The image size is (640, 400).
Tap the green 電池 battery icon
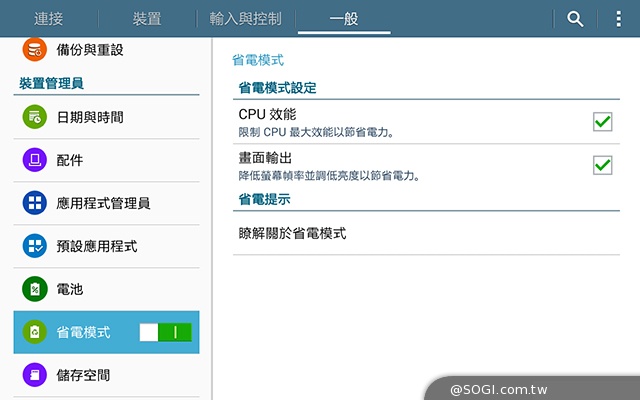click(35, 289)
